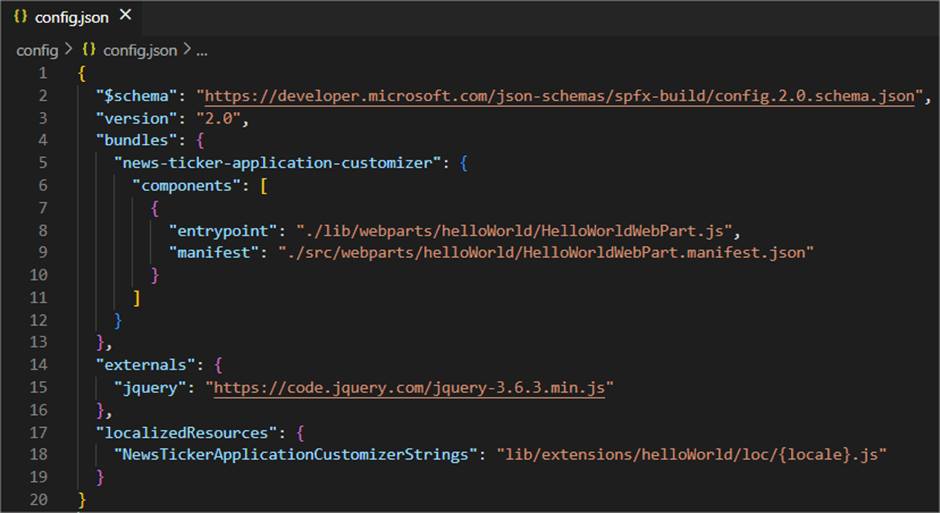The height and width of the screenshot is (513, 940).
Task: Click line number 4 in the gutter
Action: (x=42, y=140)
